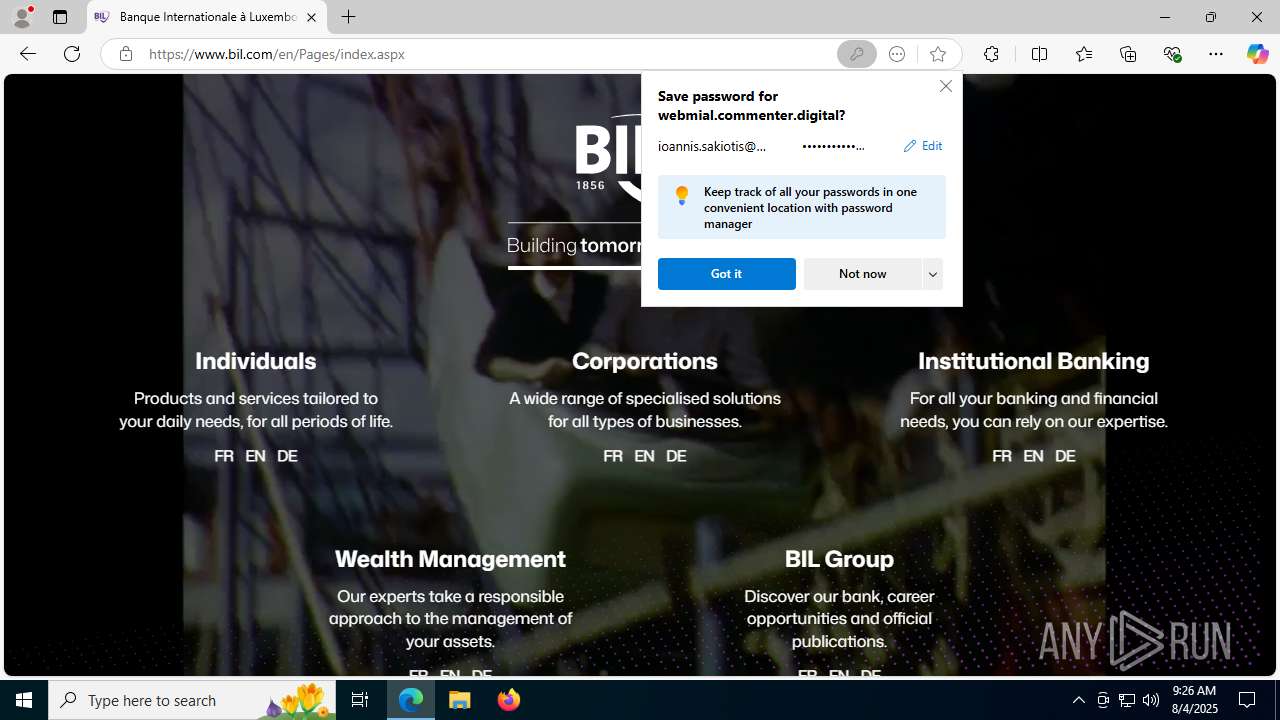The width and height of the screenshot is (1280, 720).
Task: Open the Windows Start menu
Action: pos(24,700)
